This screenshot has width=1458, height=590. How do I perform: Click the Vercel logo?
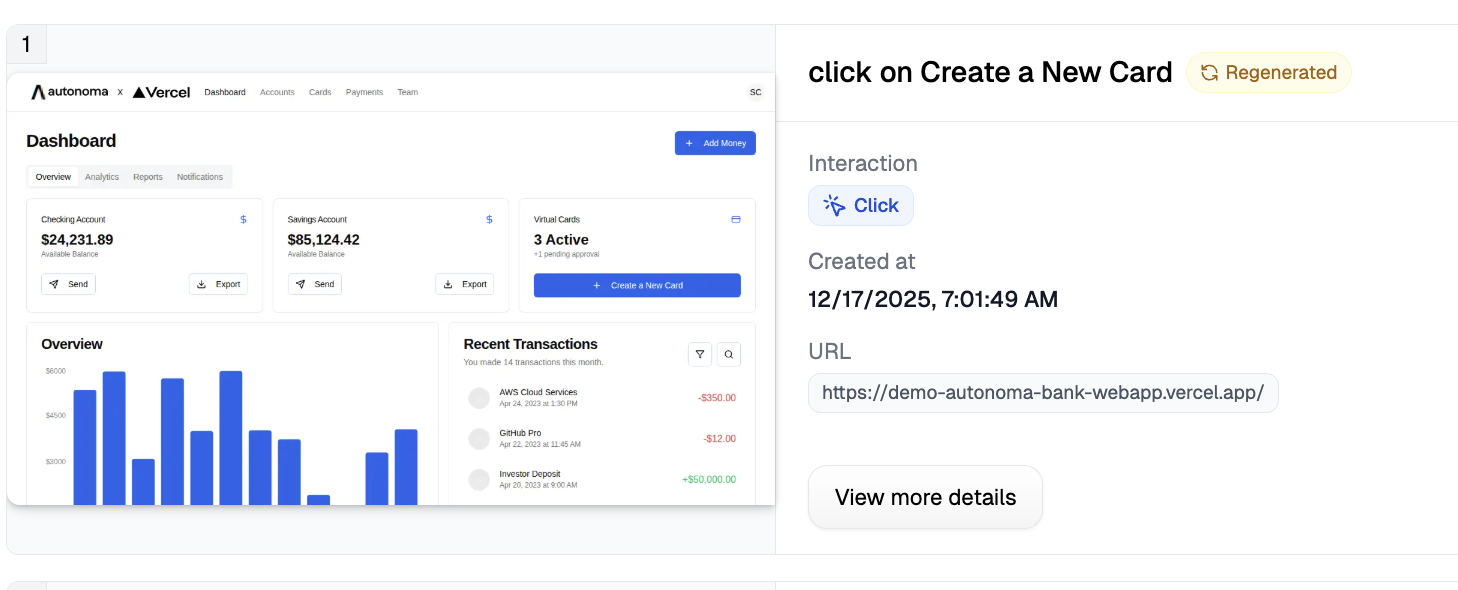coord(161,92)
